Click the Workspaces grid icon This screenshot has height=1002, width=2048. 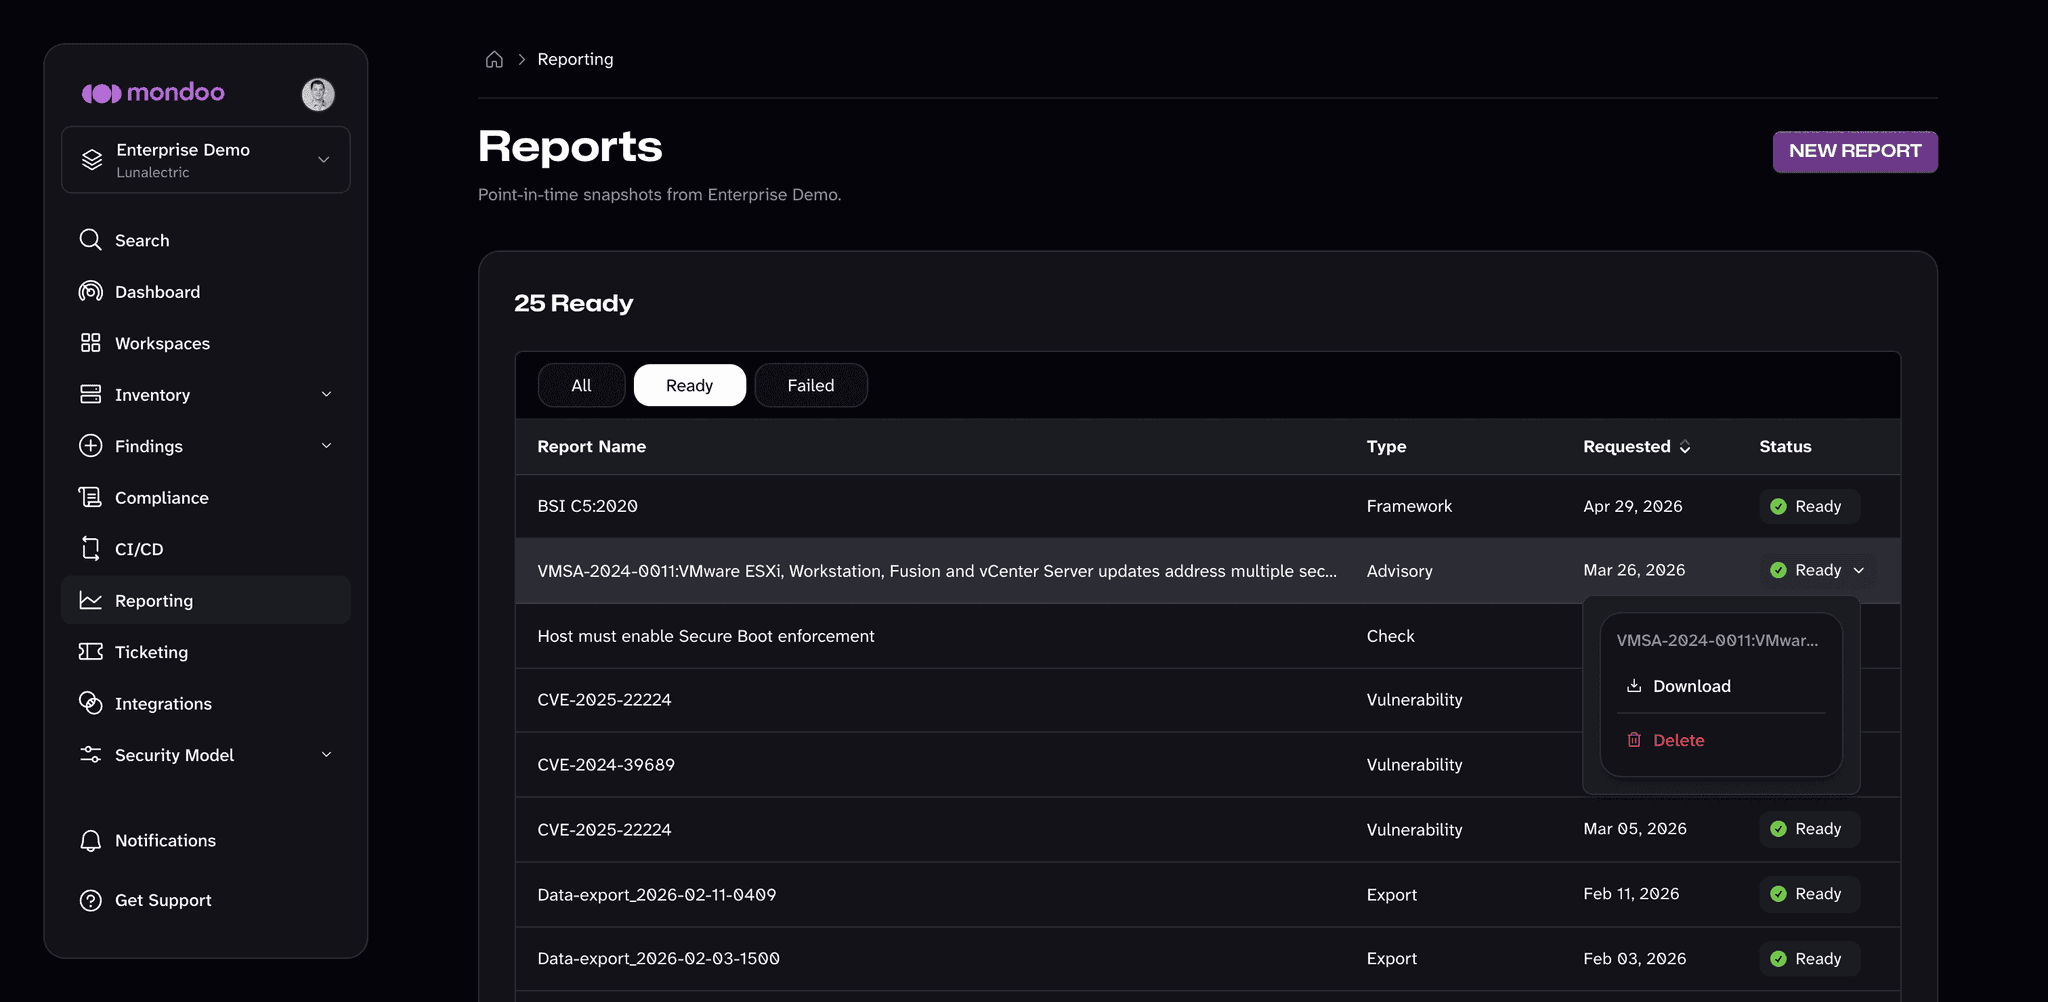(90, 343)
